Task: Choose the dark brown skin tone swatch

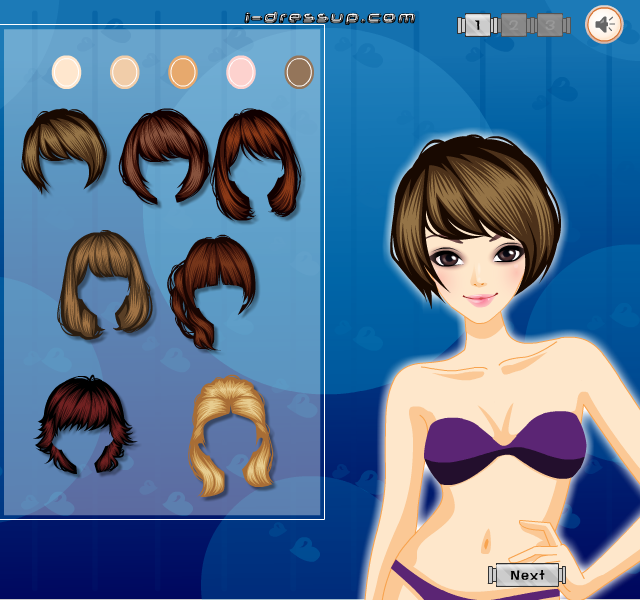Action: 299,72
